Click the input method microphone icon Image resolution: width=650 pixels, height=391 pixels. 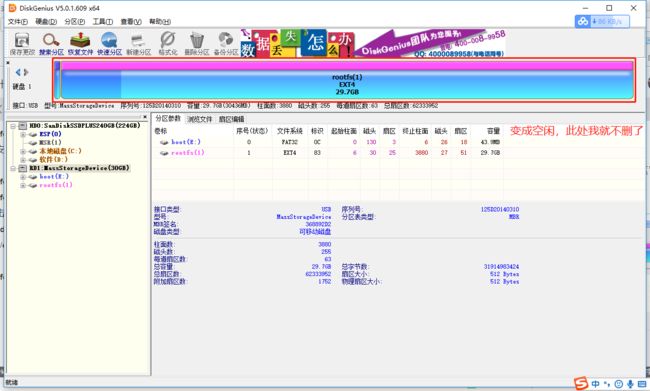[630, 384]
